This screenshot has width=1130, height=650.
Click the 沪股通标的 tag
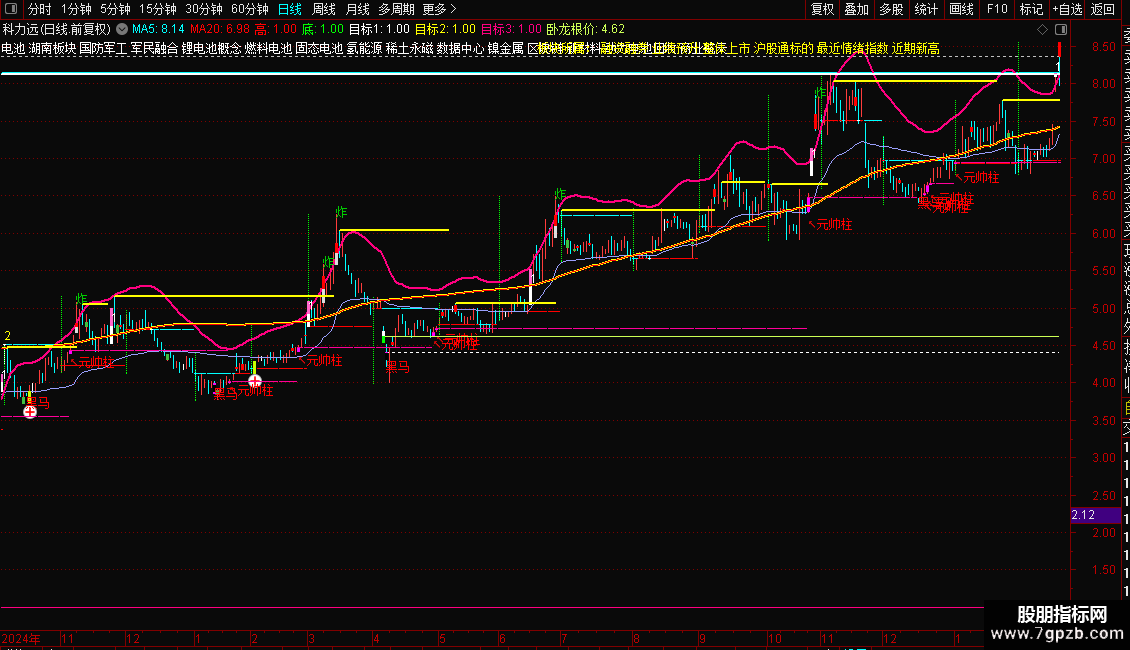coord(783,48)
